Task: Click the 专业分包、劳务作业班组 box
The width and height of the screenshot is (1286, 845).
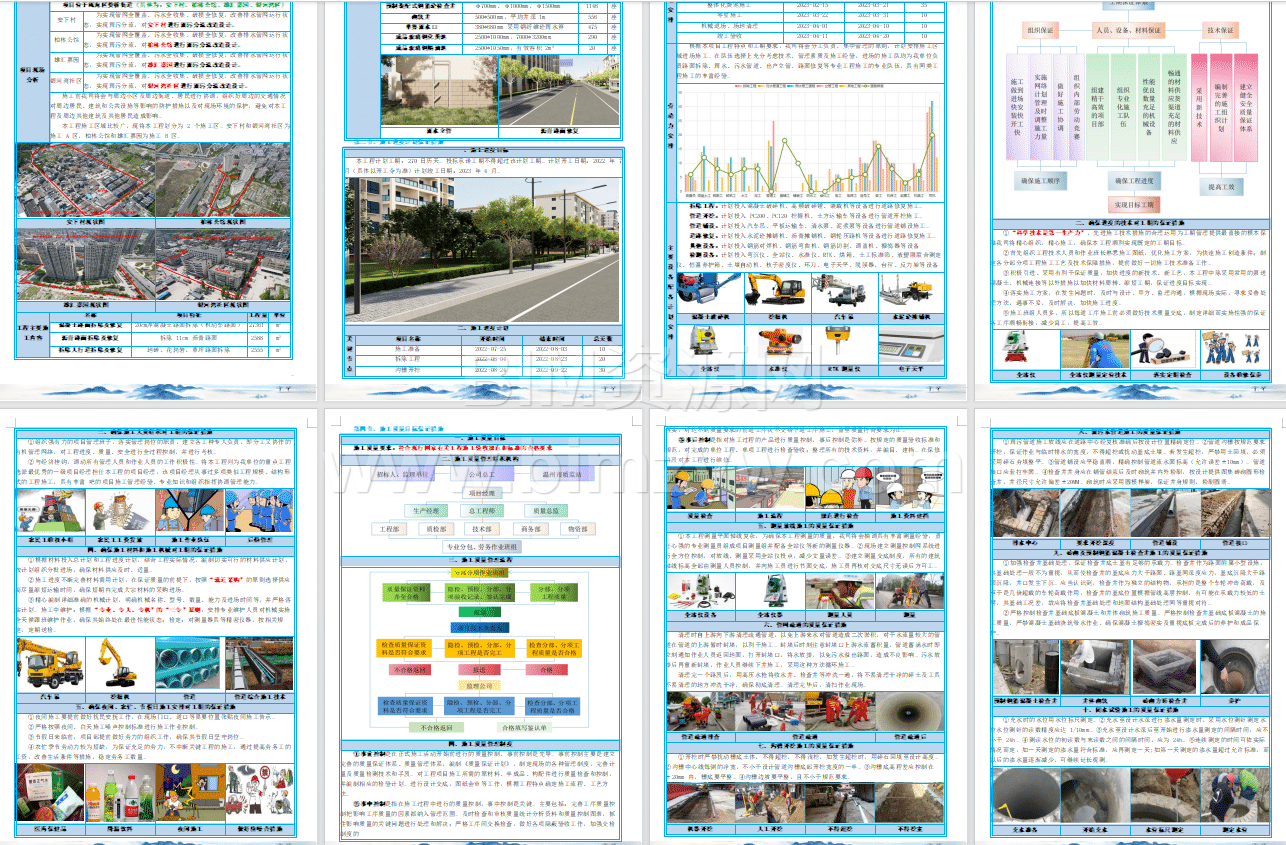Action: (483, 547)
